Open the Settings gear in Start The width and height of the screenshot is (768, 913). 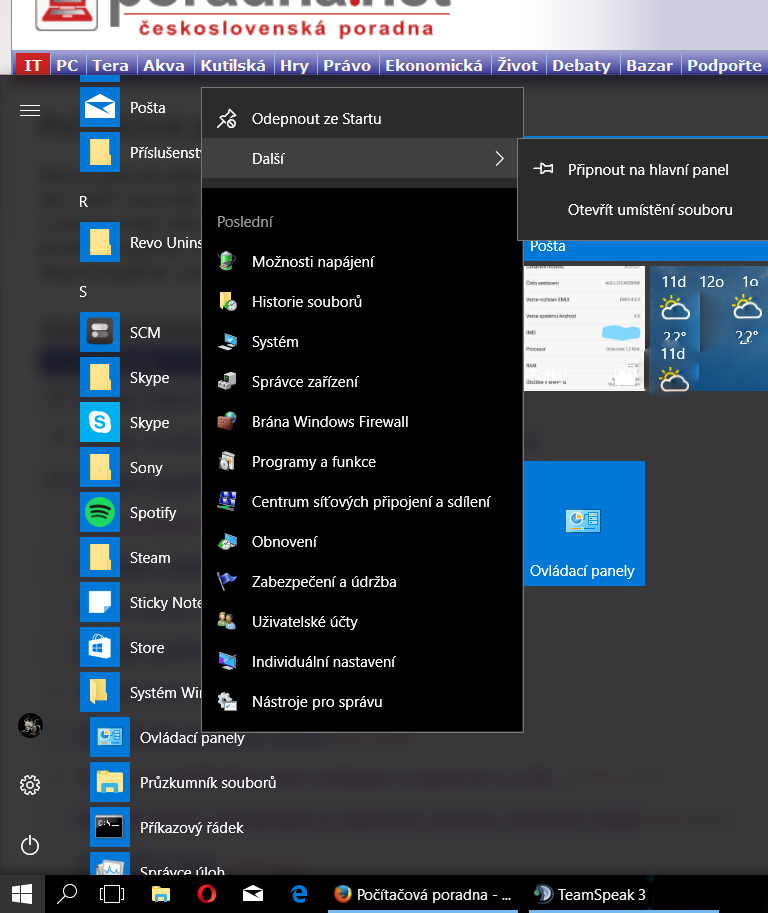point(30,785)
